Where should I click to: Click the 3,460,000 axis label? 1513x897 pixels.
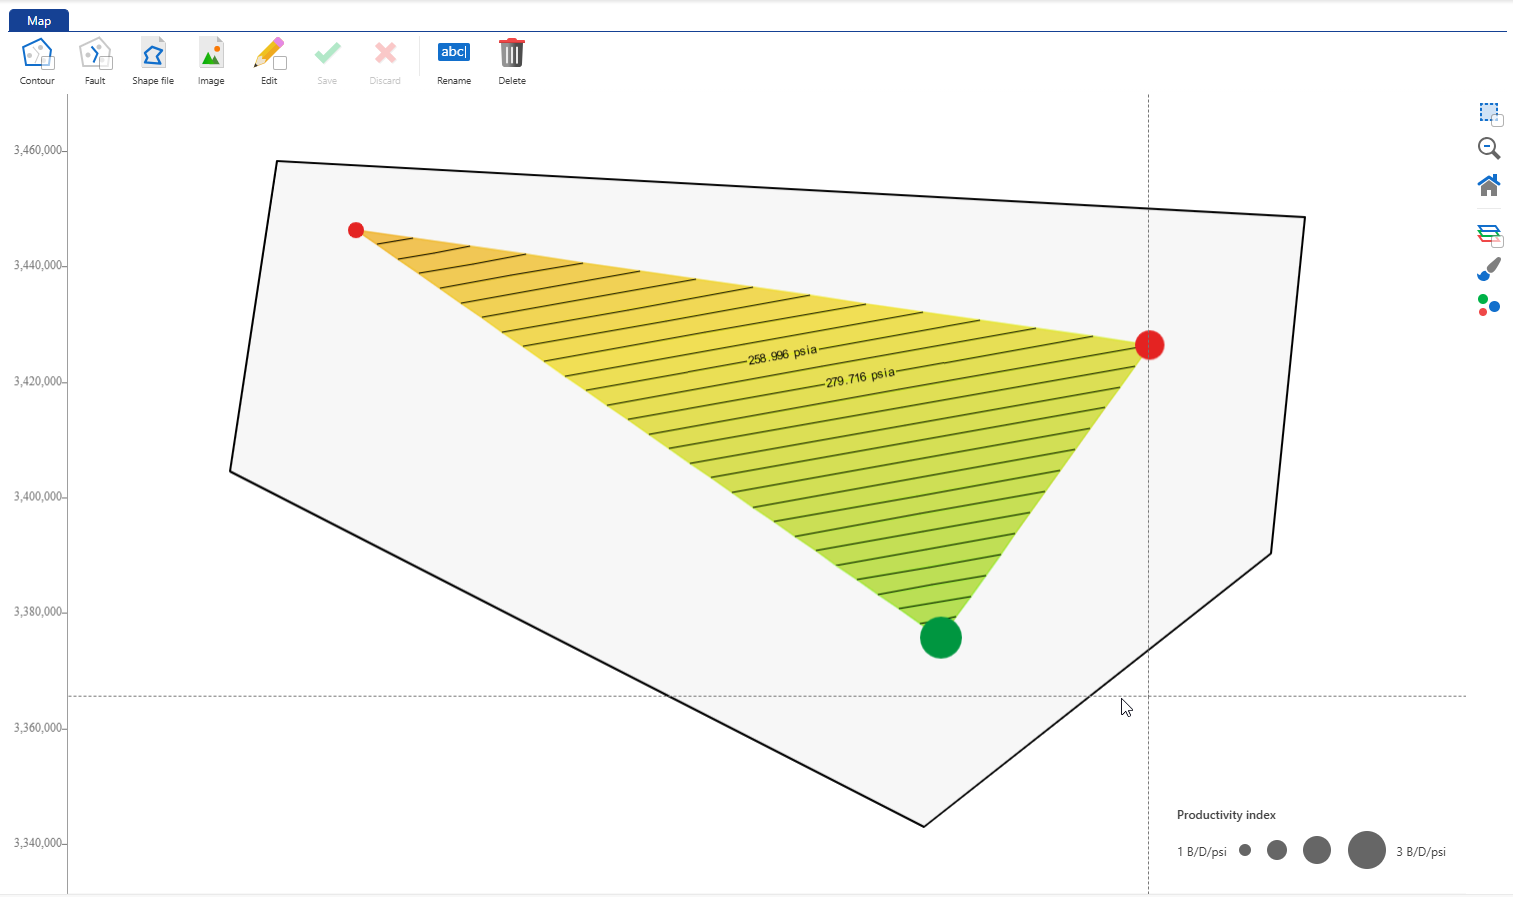[38, 150]
